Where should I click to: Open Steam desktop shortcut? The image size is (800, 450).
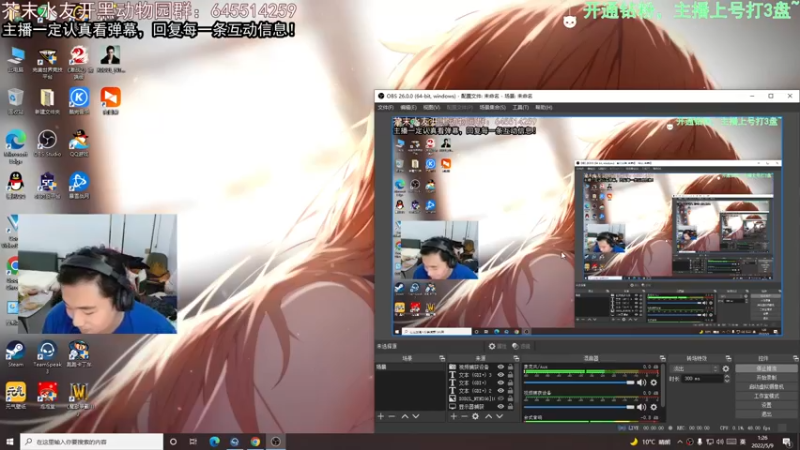[15, 354]
